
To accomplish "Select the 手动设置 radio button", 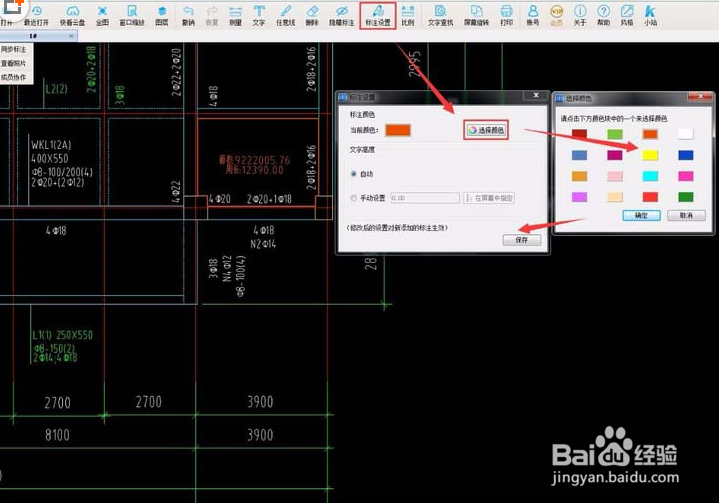I will [354, 198].
